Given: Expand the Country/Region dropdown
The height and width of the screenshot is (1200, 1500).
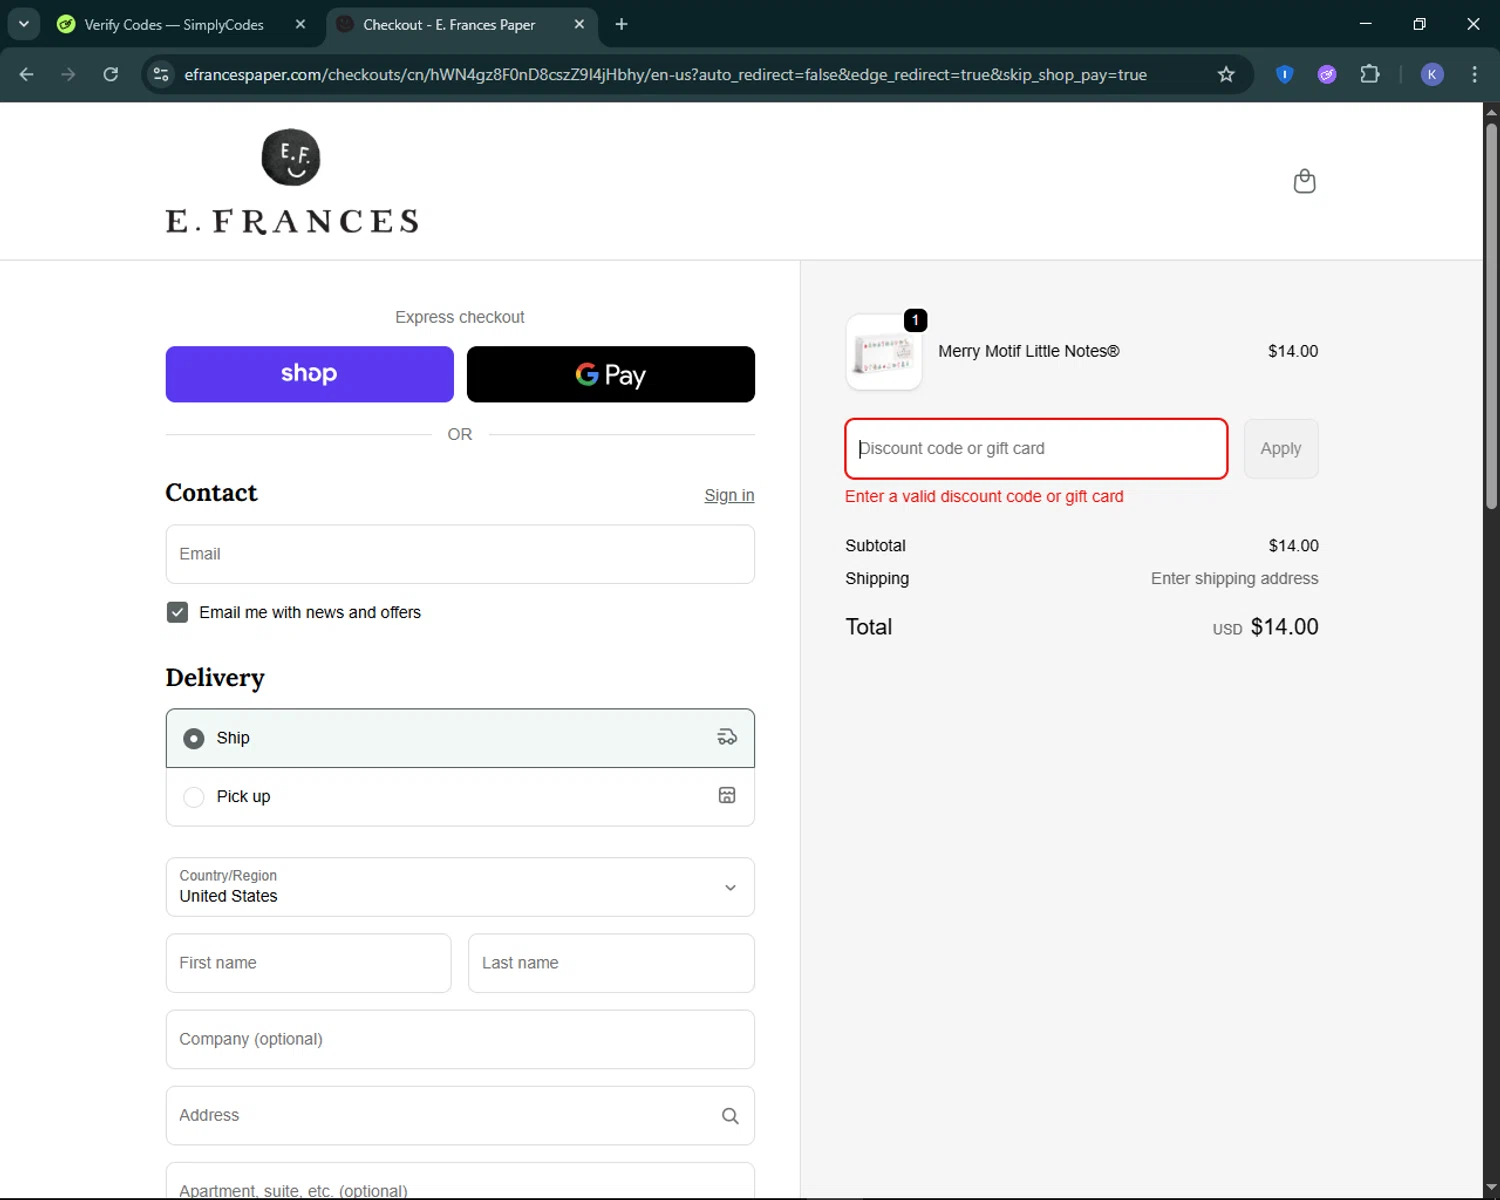Looking at the screenshot, I should click(460, 887).
